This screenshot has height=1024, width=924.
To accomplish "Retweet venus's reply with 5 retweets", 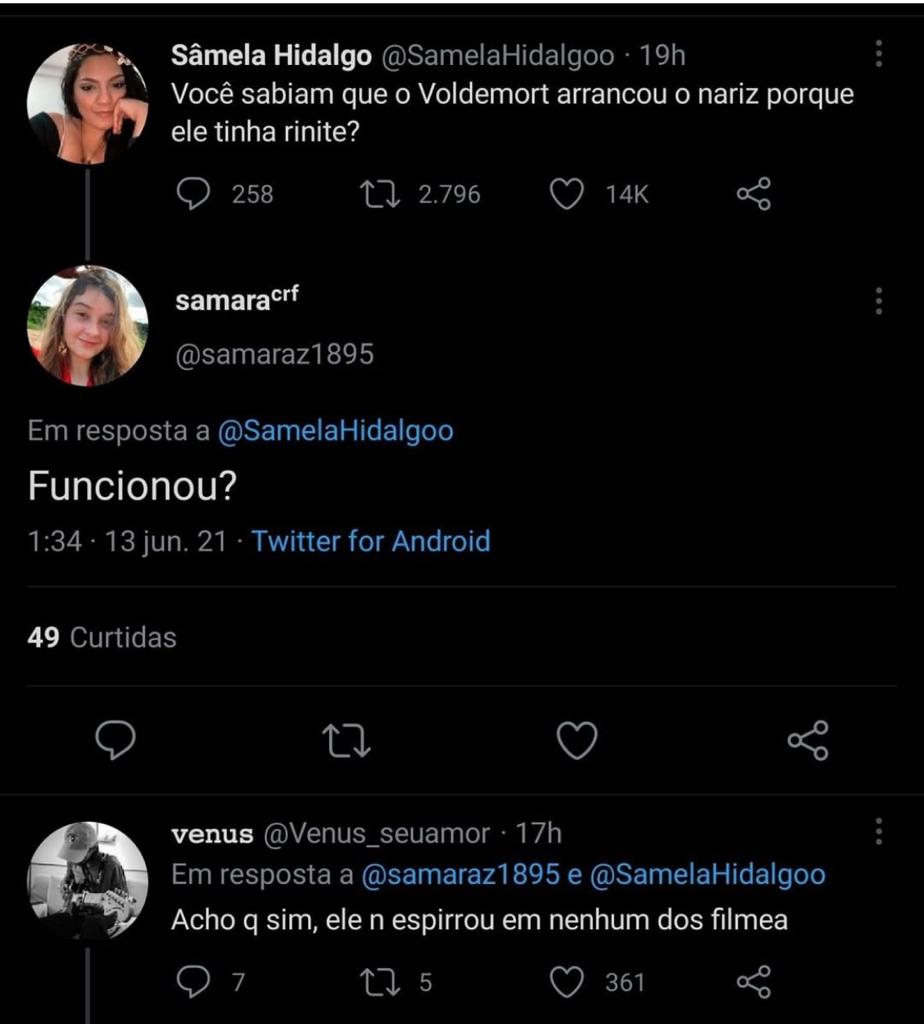I will 380,982.
